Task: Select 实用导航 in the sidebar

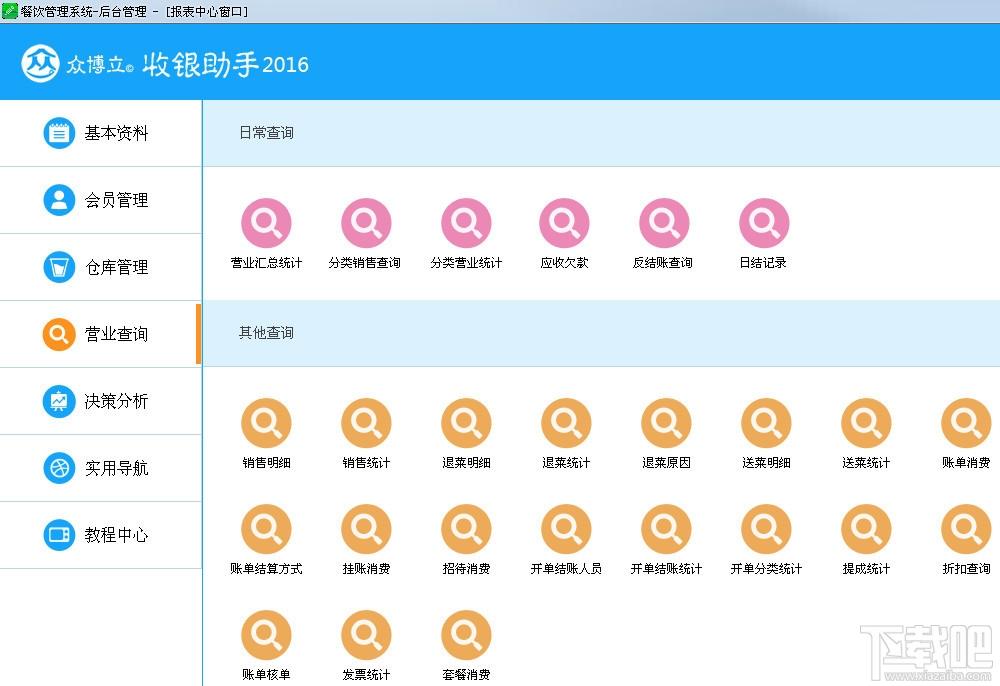Action: click(x=101, y=468)
